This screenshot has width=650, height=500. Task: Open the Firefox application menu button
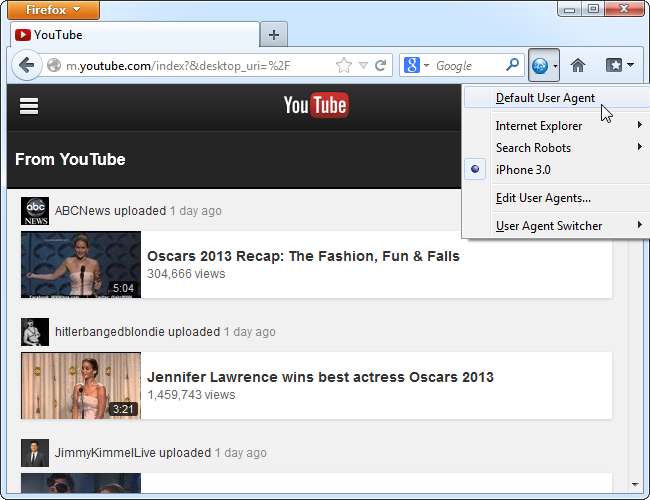49,10
